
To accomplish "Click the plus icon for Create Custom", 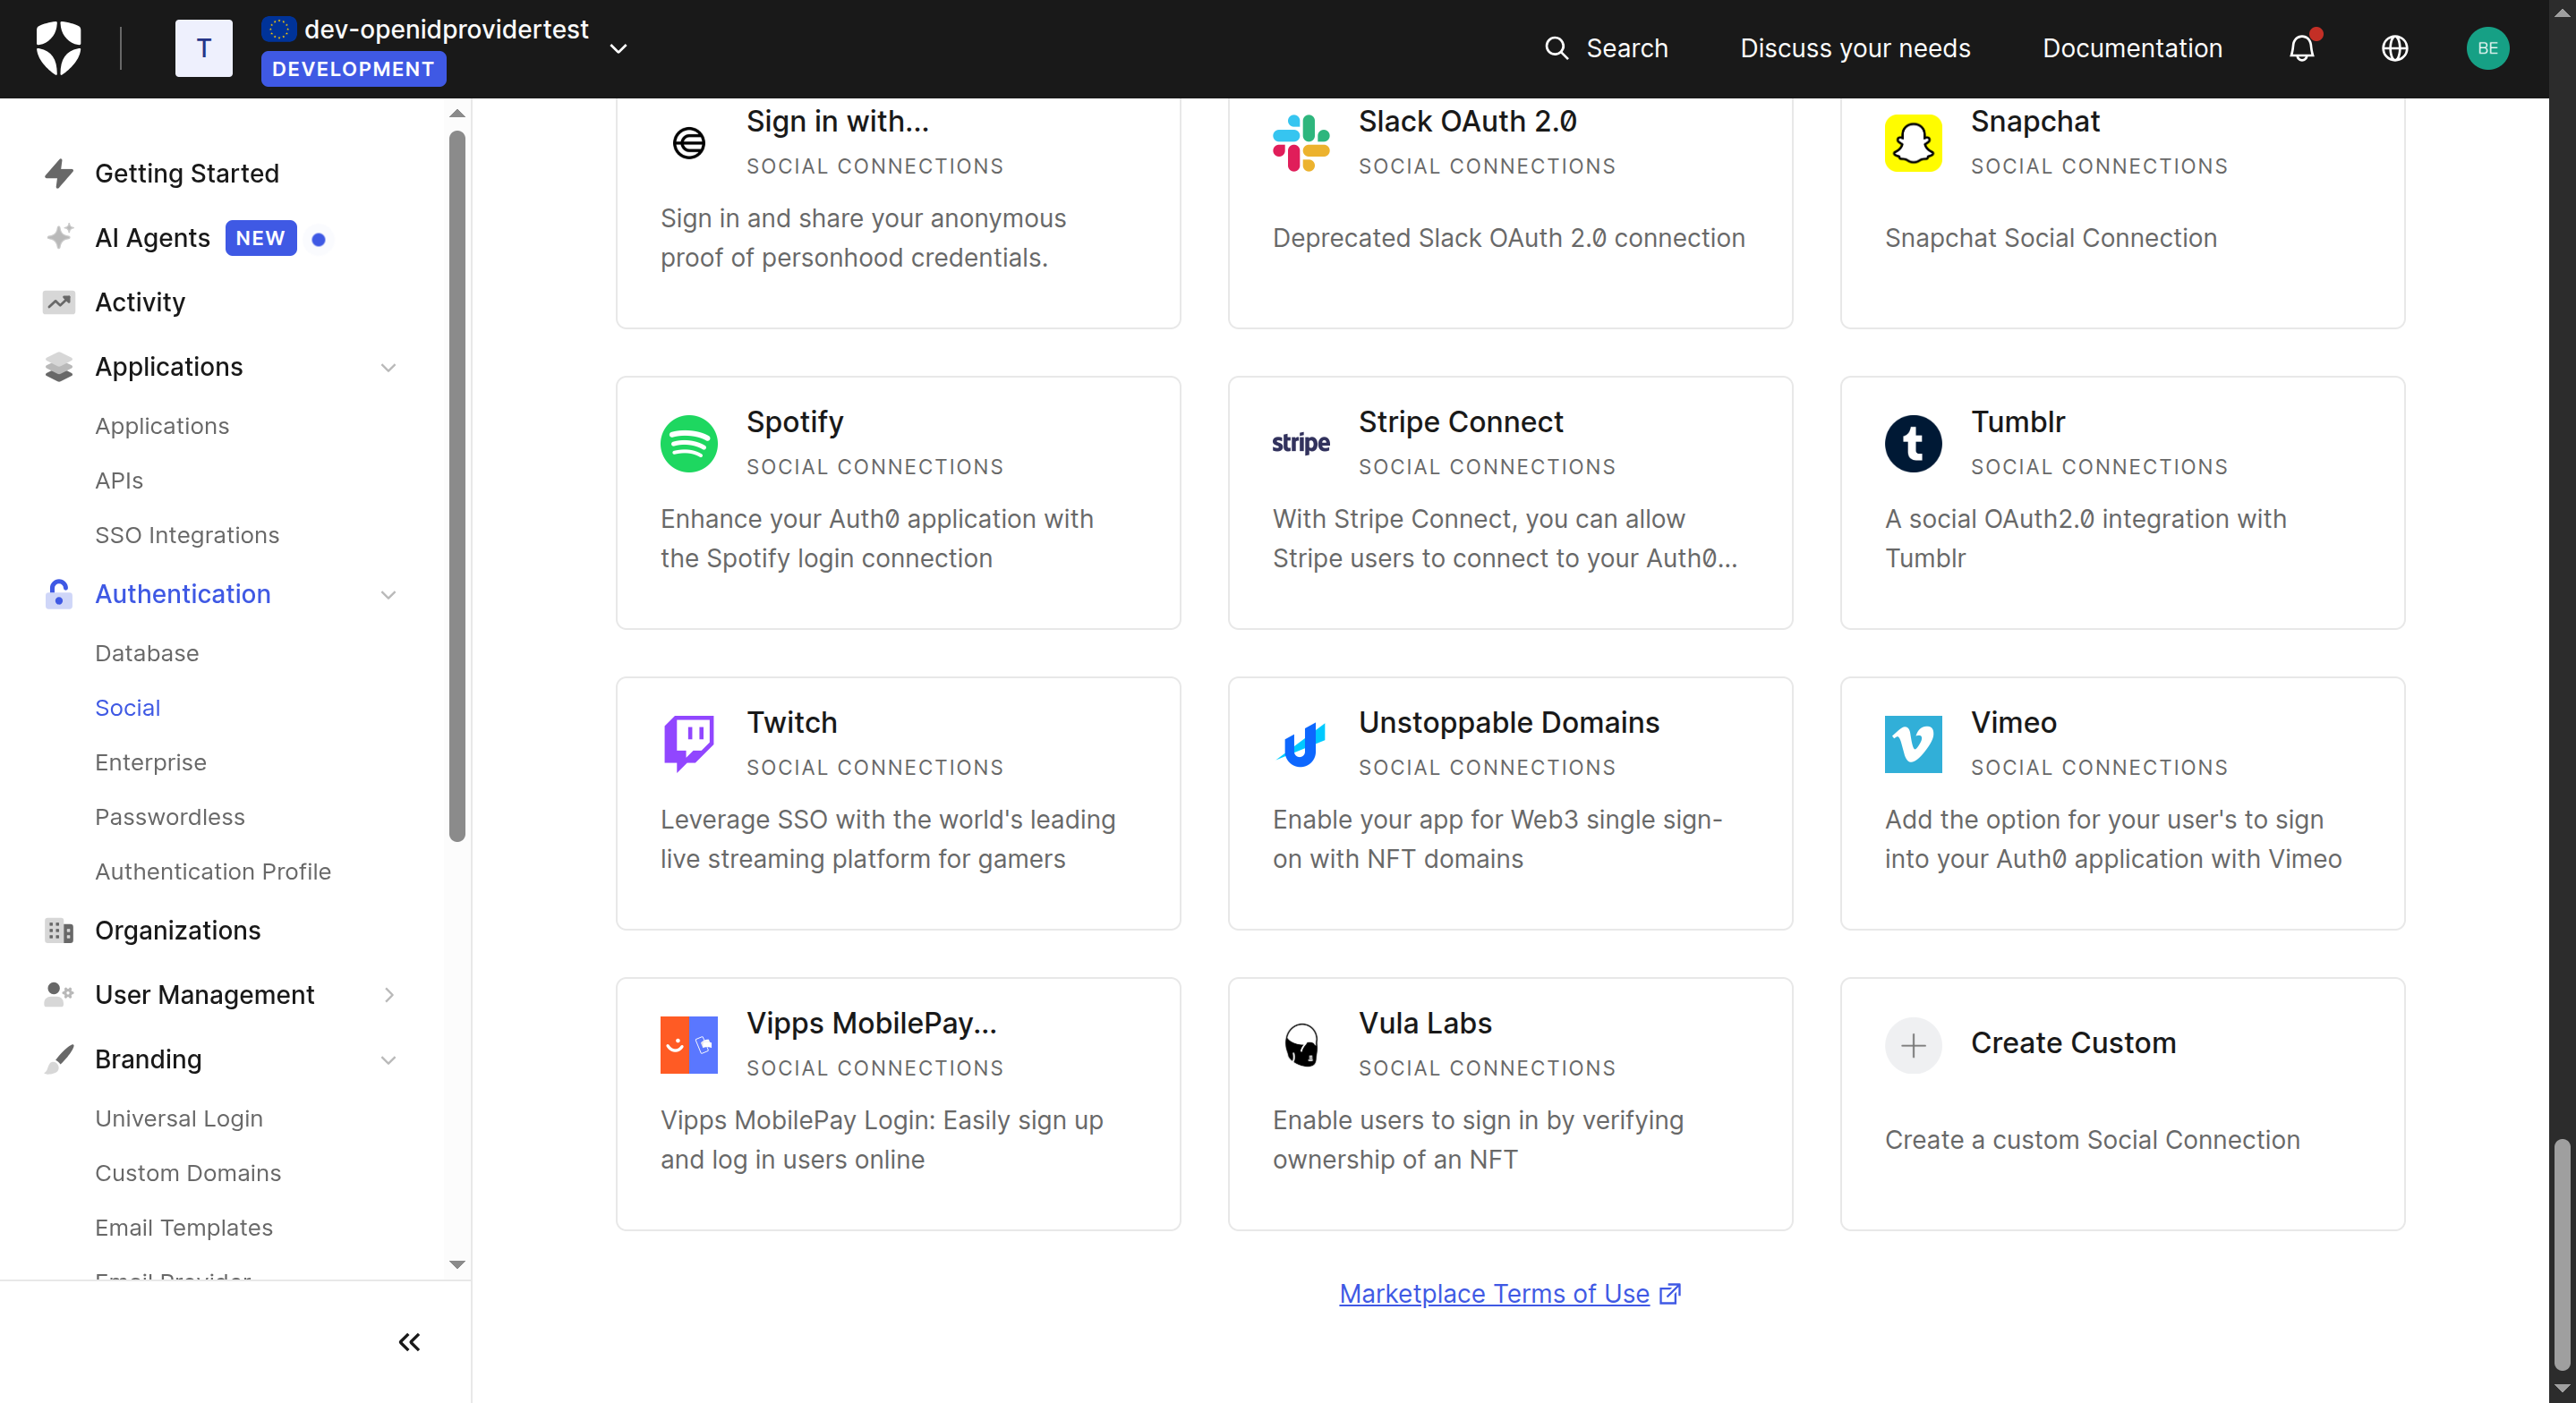I will coord(1912,1045).
